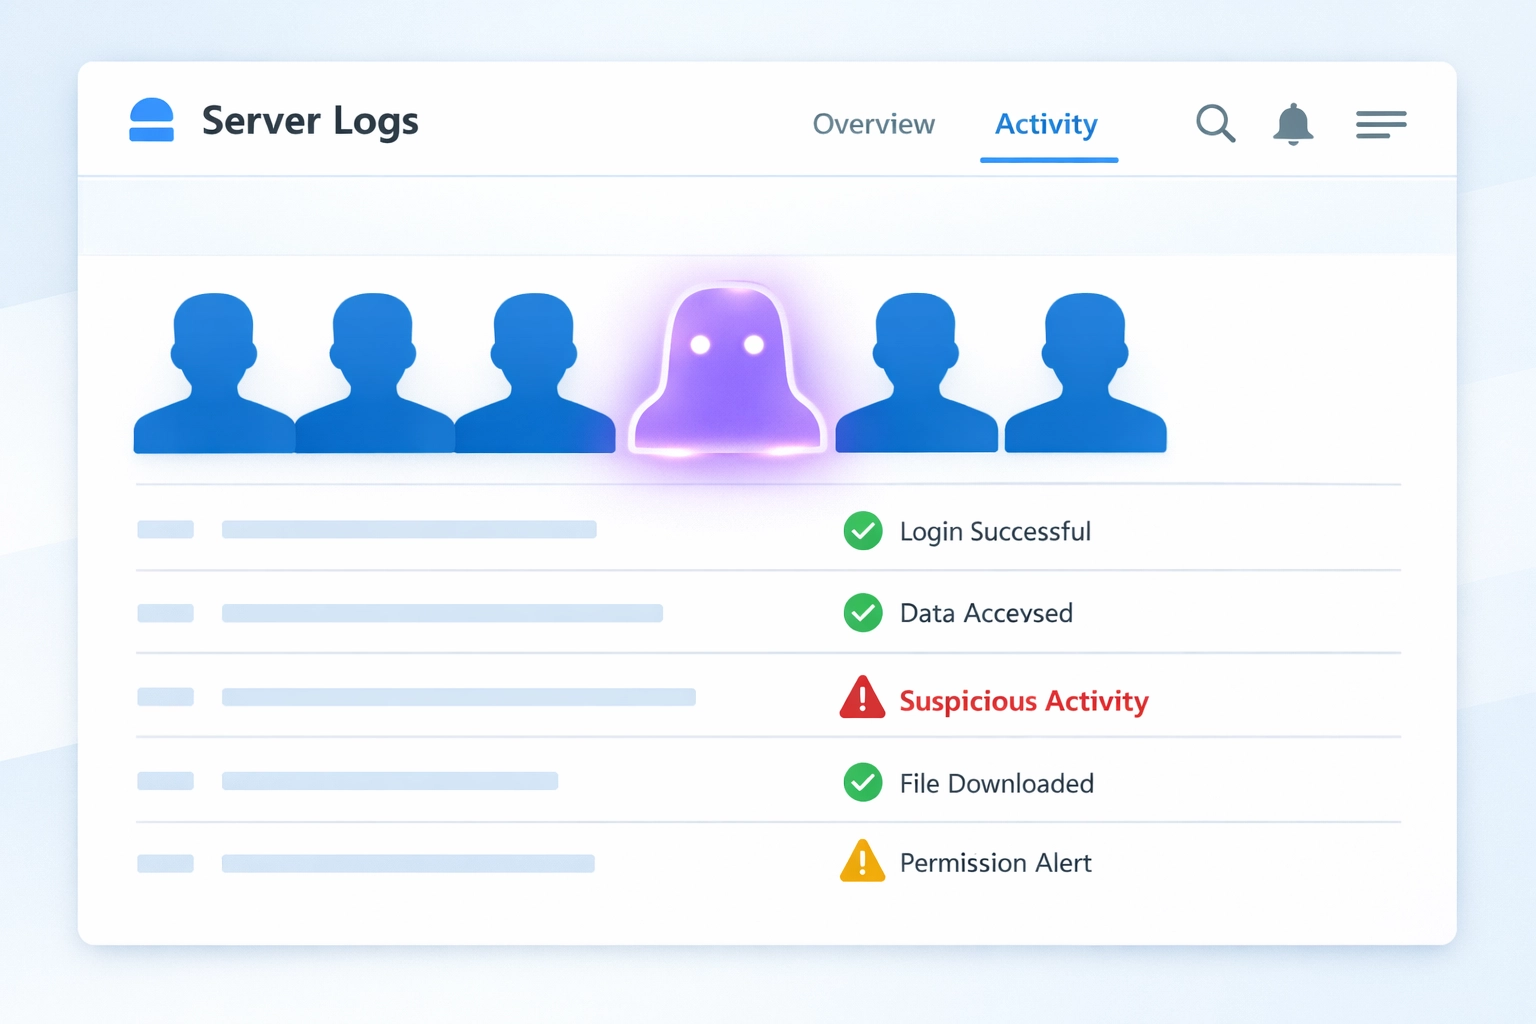Screen dimensions: 1536x1024
Task: Open the search magnifier icon
Action: 1215,124
